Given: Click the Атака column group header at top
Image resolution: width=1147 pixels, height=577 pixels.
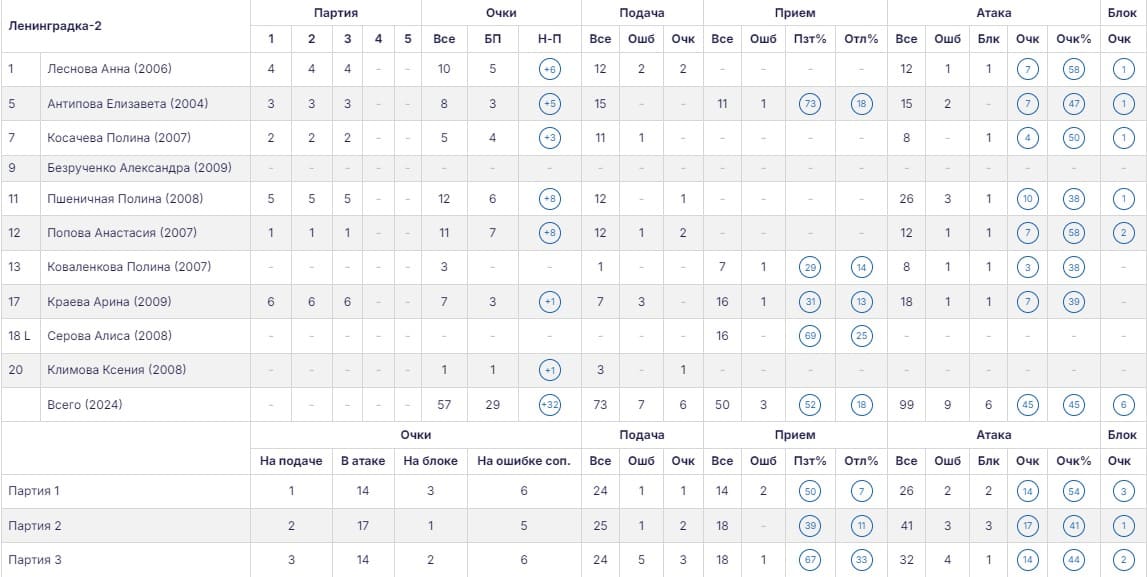Looking at the screenshot, I should (993, 13).
